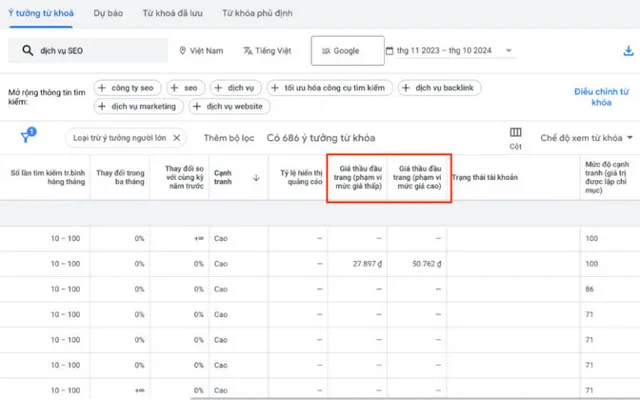Click the filter funnel icon
Image resolution: width=640 pixels, height=400 pixels.
[x=26, y=136]
